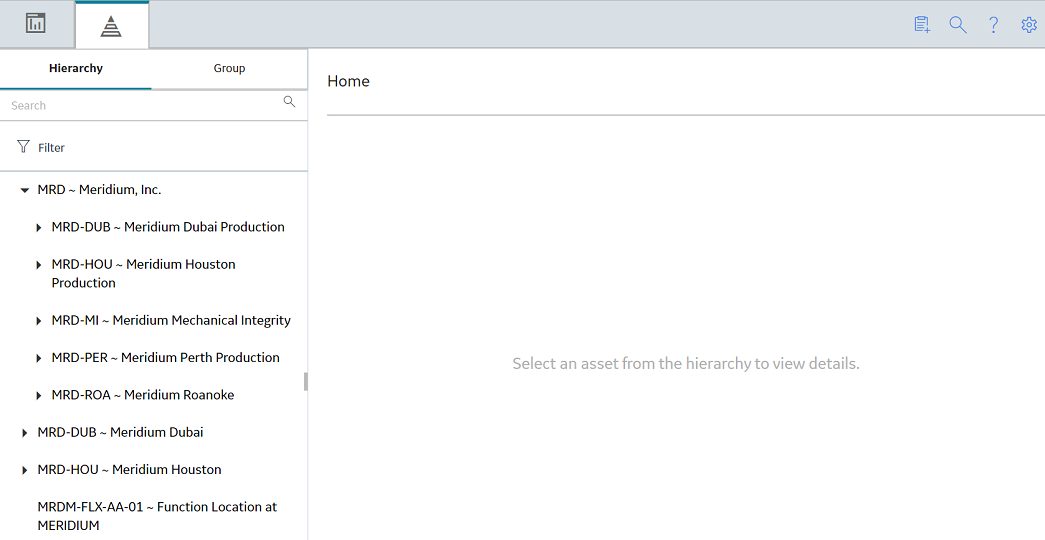
Task: Collapse the MRD ~ Meridium, Inc. node
Action: coord(25,190)
